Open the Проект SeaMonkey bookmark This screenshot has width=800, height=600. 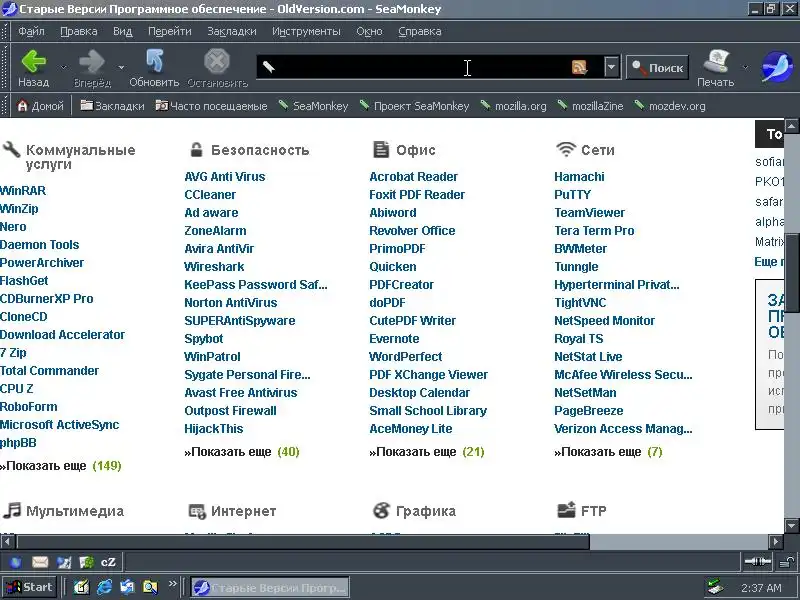414,106
